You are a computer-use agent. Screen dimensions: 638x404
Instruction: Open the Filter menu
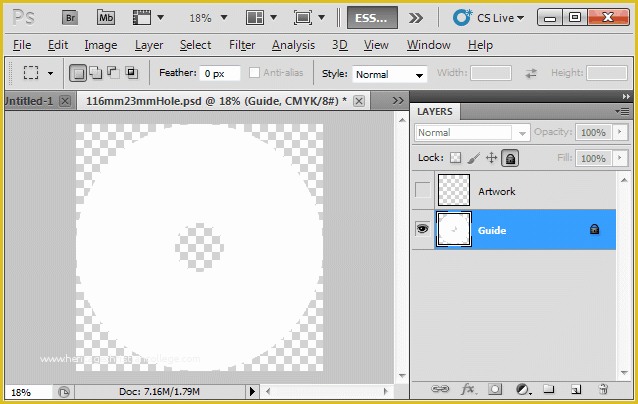[x=242, y=45]
